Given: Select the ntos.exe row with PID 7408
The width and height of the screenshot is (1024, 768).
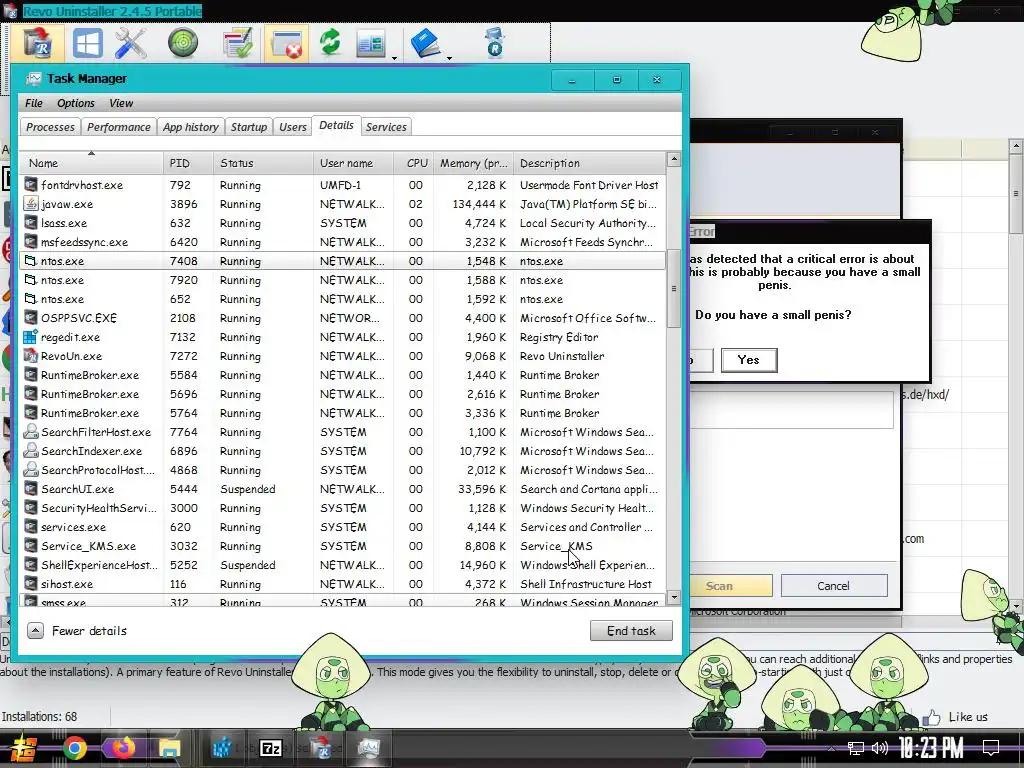Looking at the screenshot, I should click(x=343, y=261).
